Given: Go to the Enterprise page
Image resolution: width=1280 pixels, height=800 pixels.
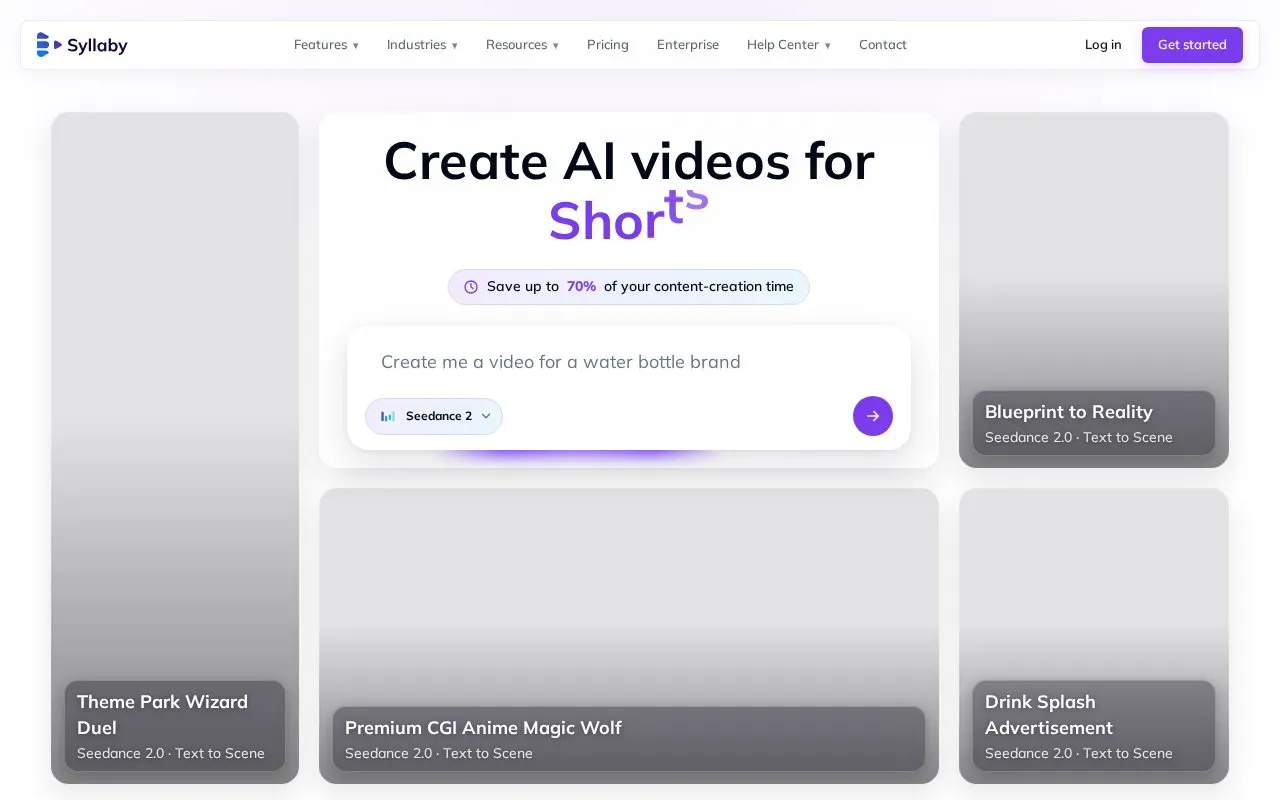Looking at the screenshot, I should 688,45.
